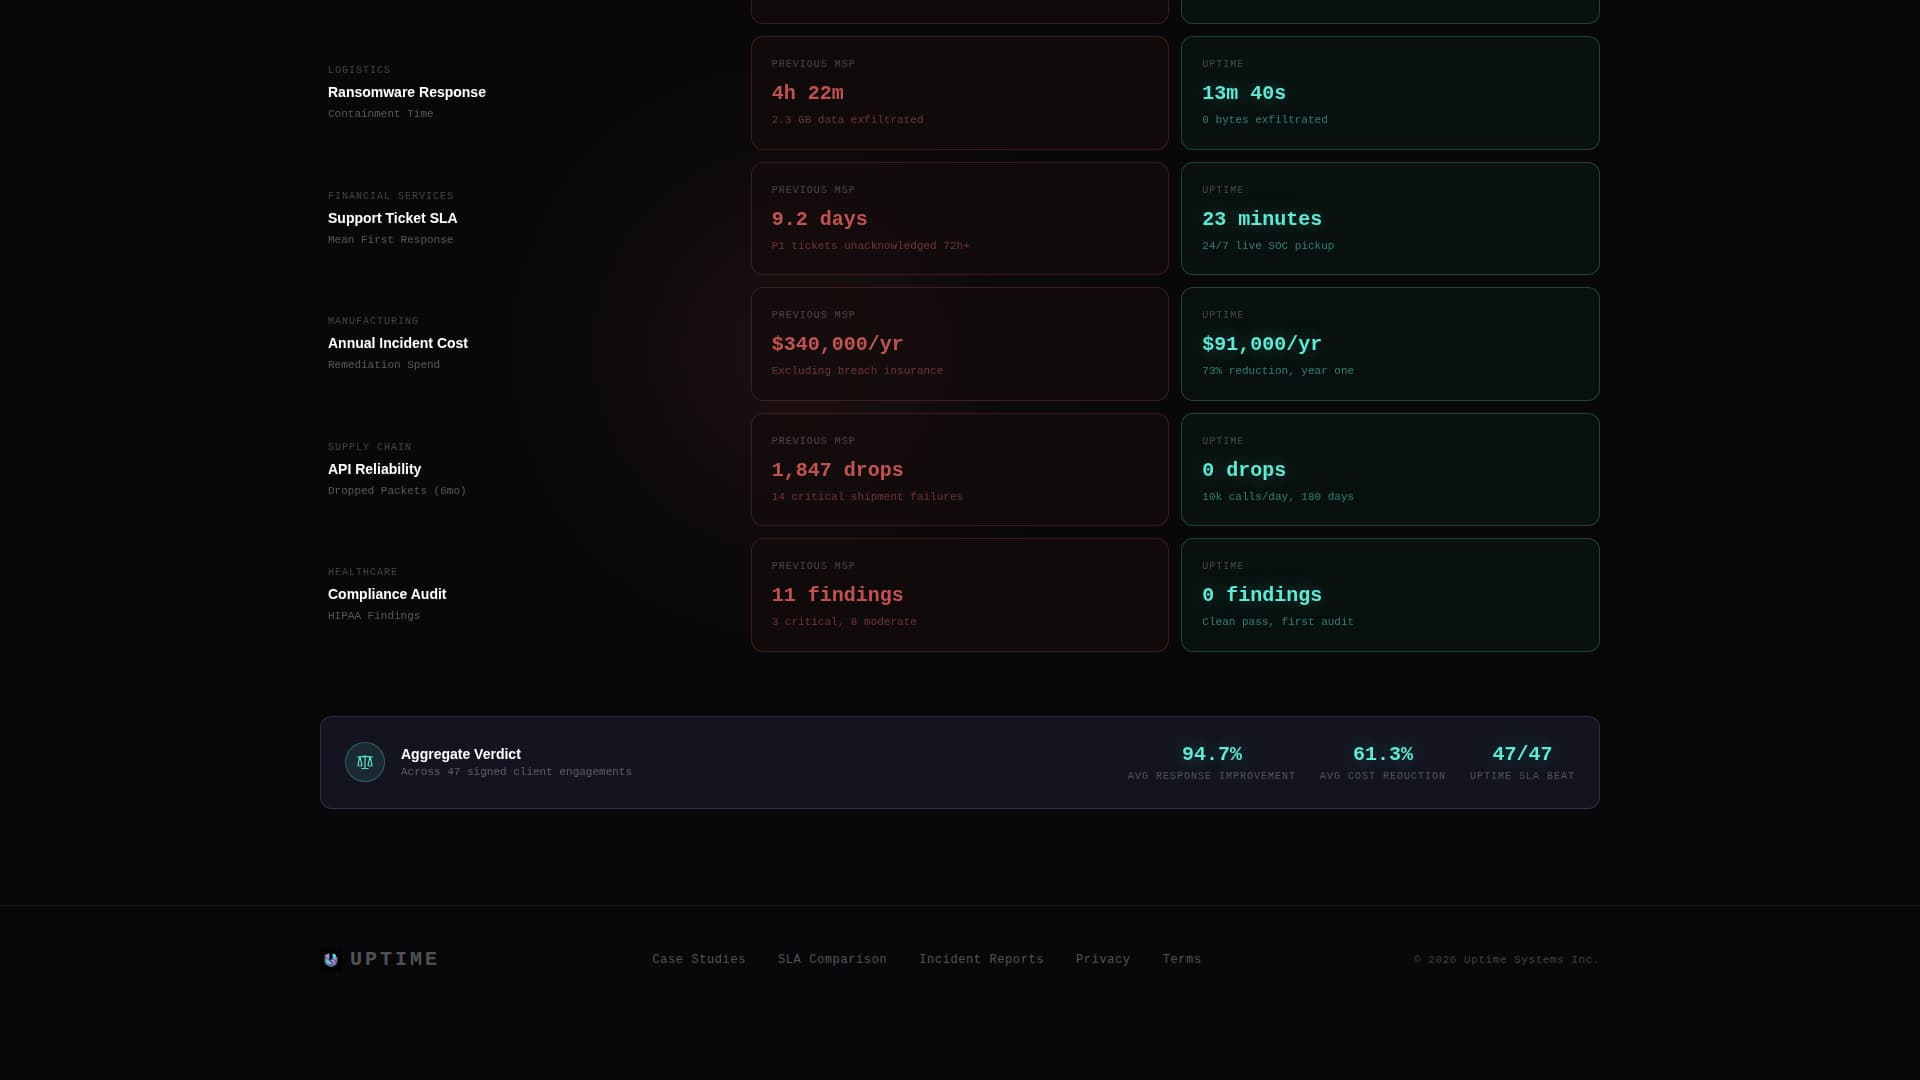The width and height of the screenshot is (1920, 1080).
Task: Select the Uptime 13m 40s card
Action: tap(1390, 93)
